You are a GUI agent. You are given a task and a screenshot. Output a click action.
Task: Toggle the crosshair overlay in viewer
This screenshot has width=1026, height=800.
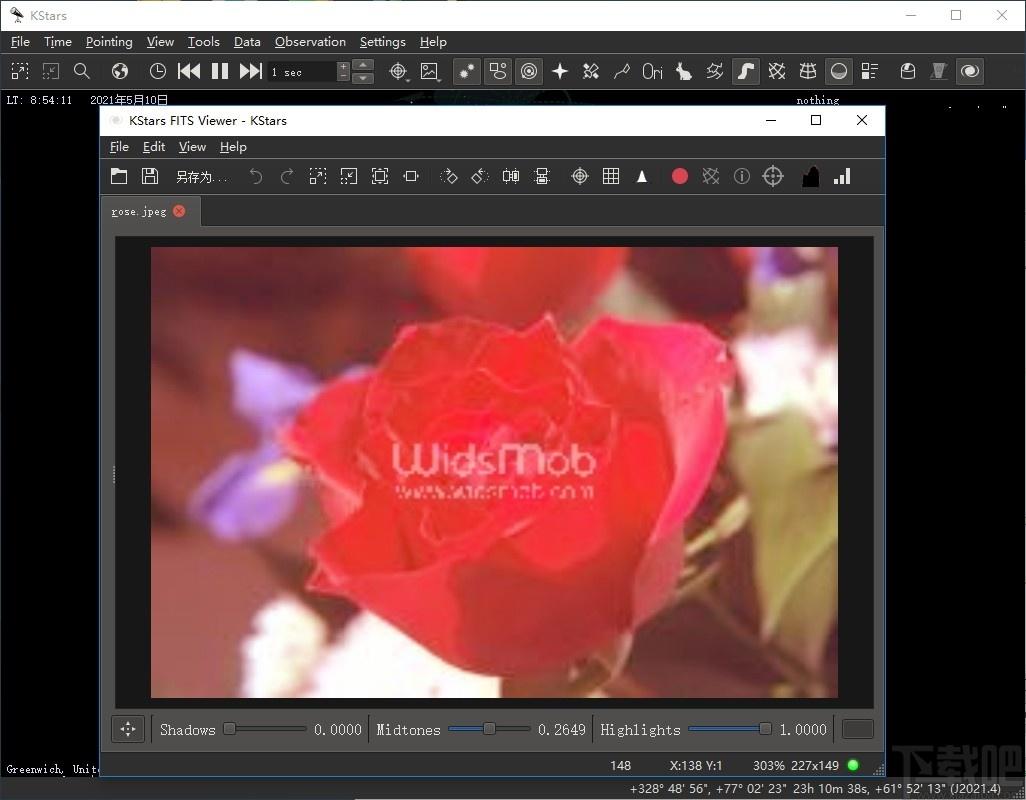(579, 176)
